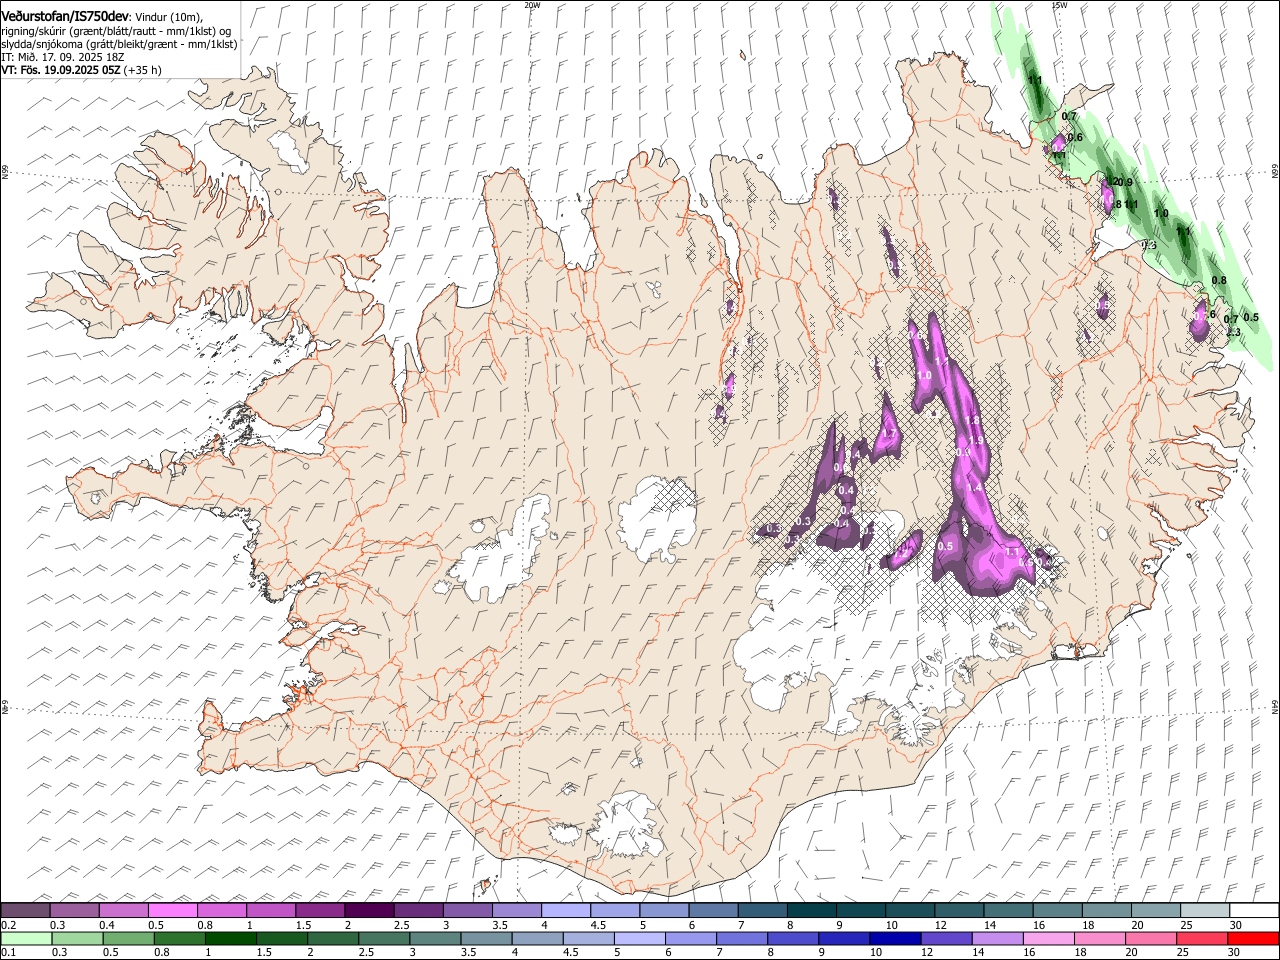Screen dimensions: 1280x960
Task: Click the 'slydda/snjókoma' legend description line
Action: pyautogui.click(x=119, y=44)
